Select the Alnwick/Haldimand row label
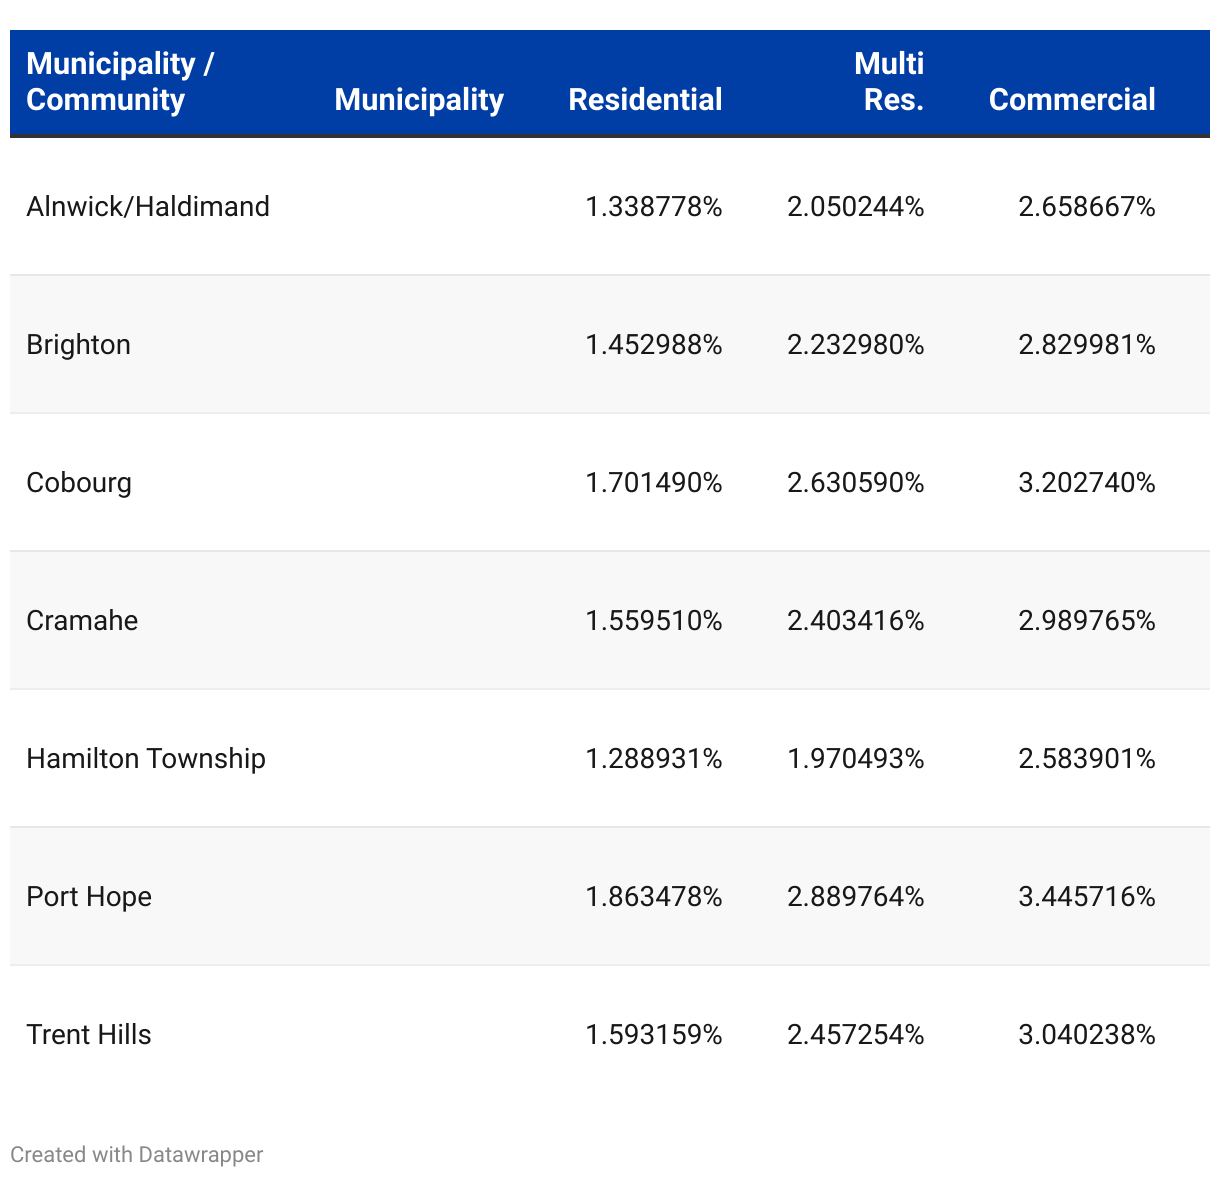Image resolution: width=1220 pixels, height=1178 pixels. coord(148,207)
